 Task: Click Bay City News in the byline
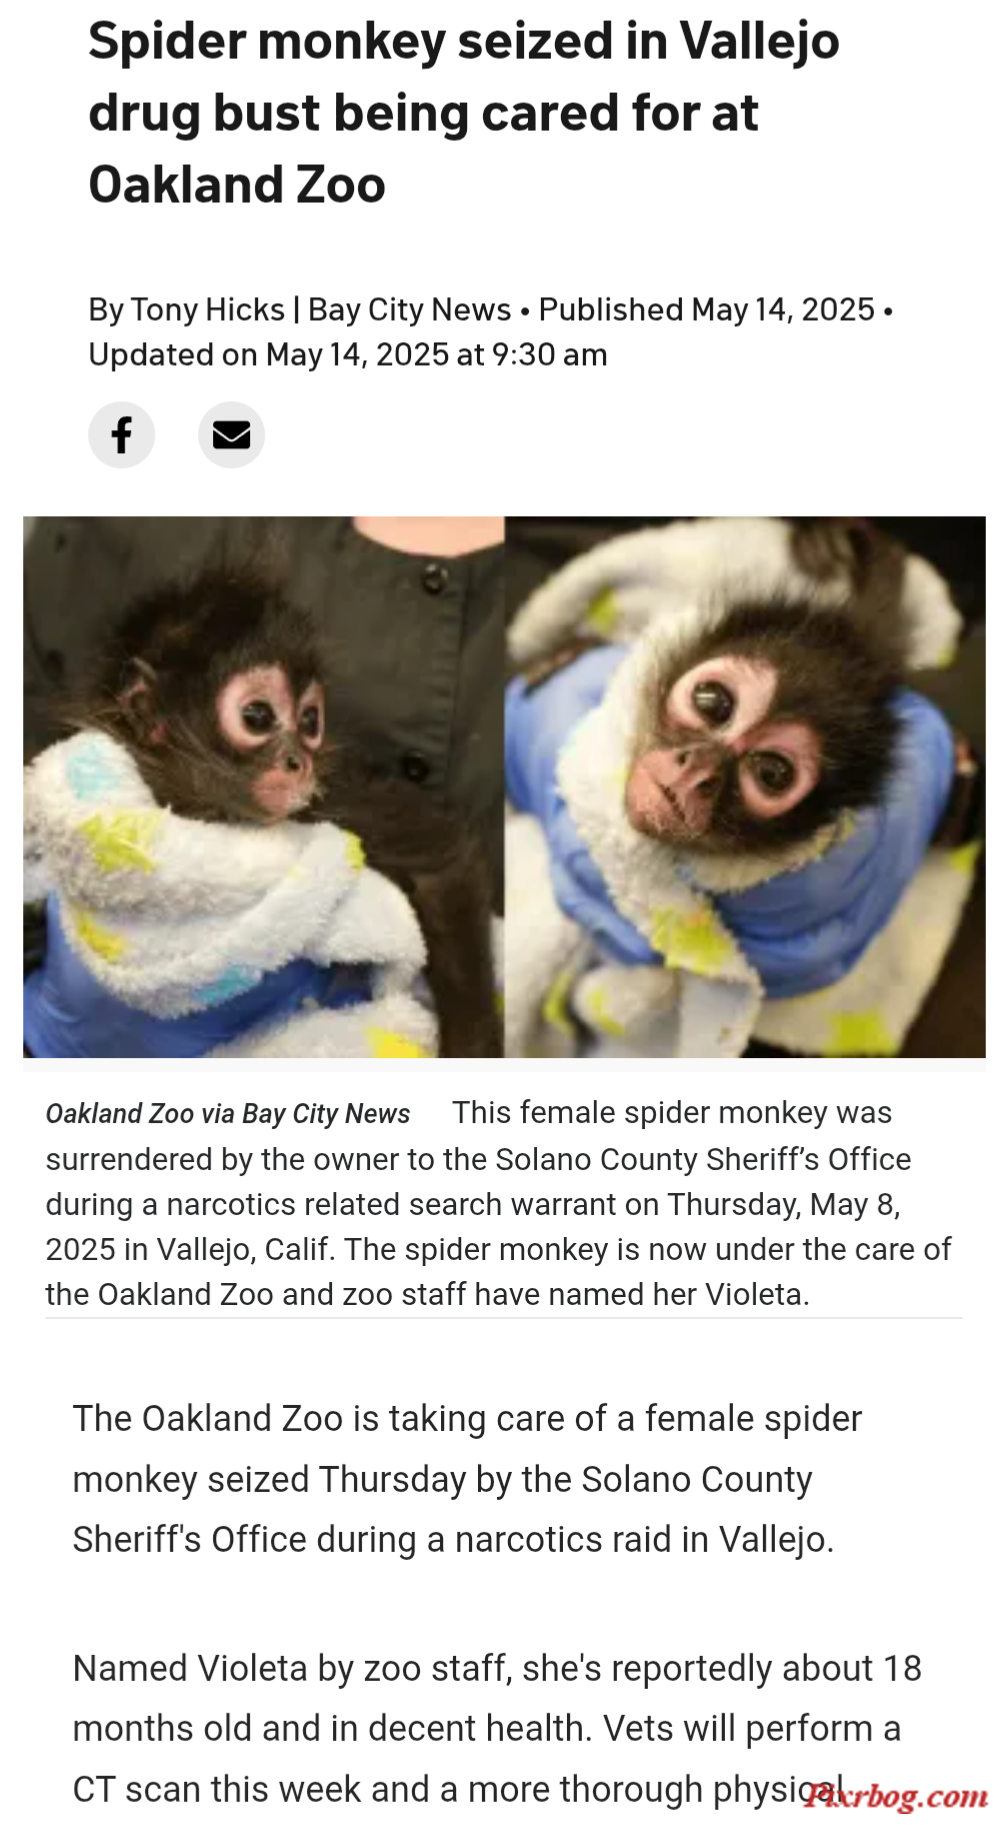409,310
